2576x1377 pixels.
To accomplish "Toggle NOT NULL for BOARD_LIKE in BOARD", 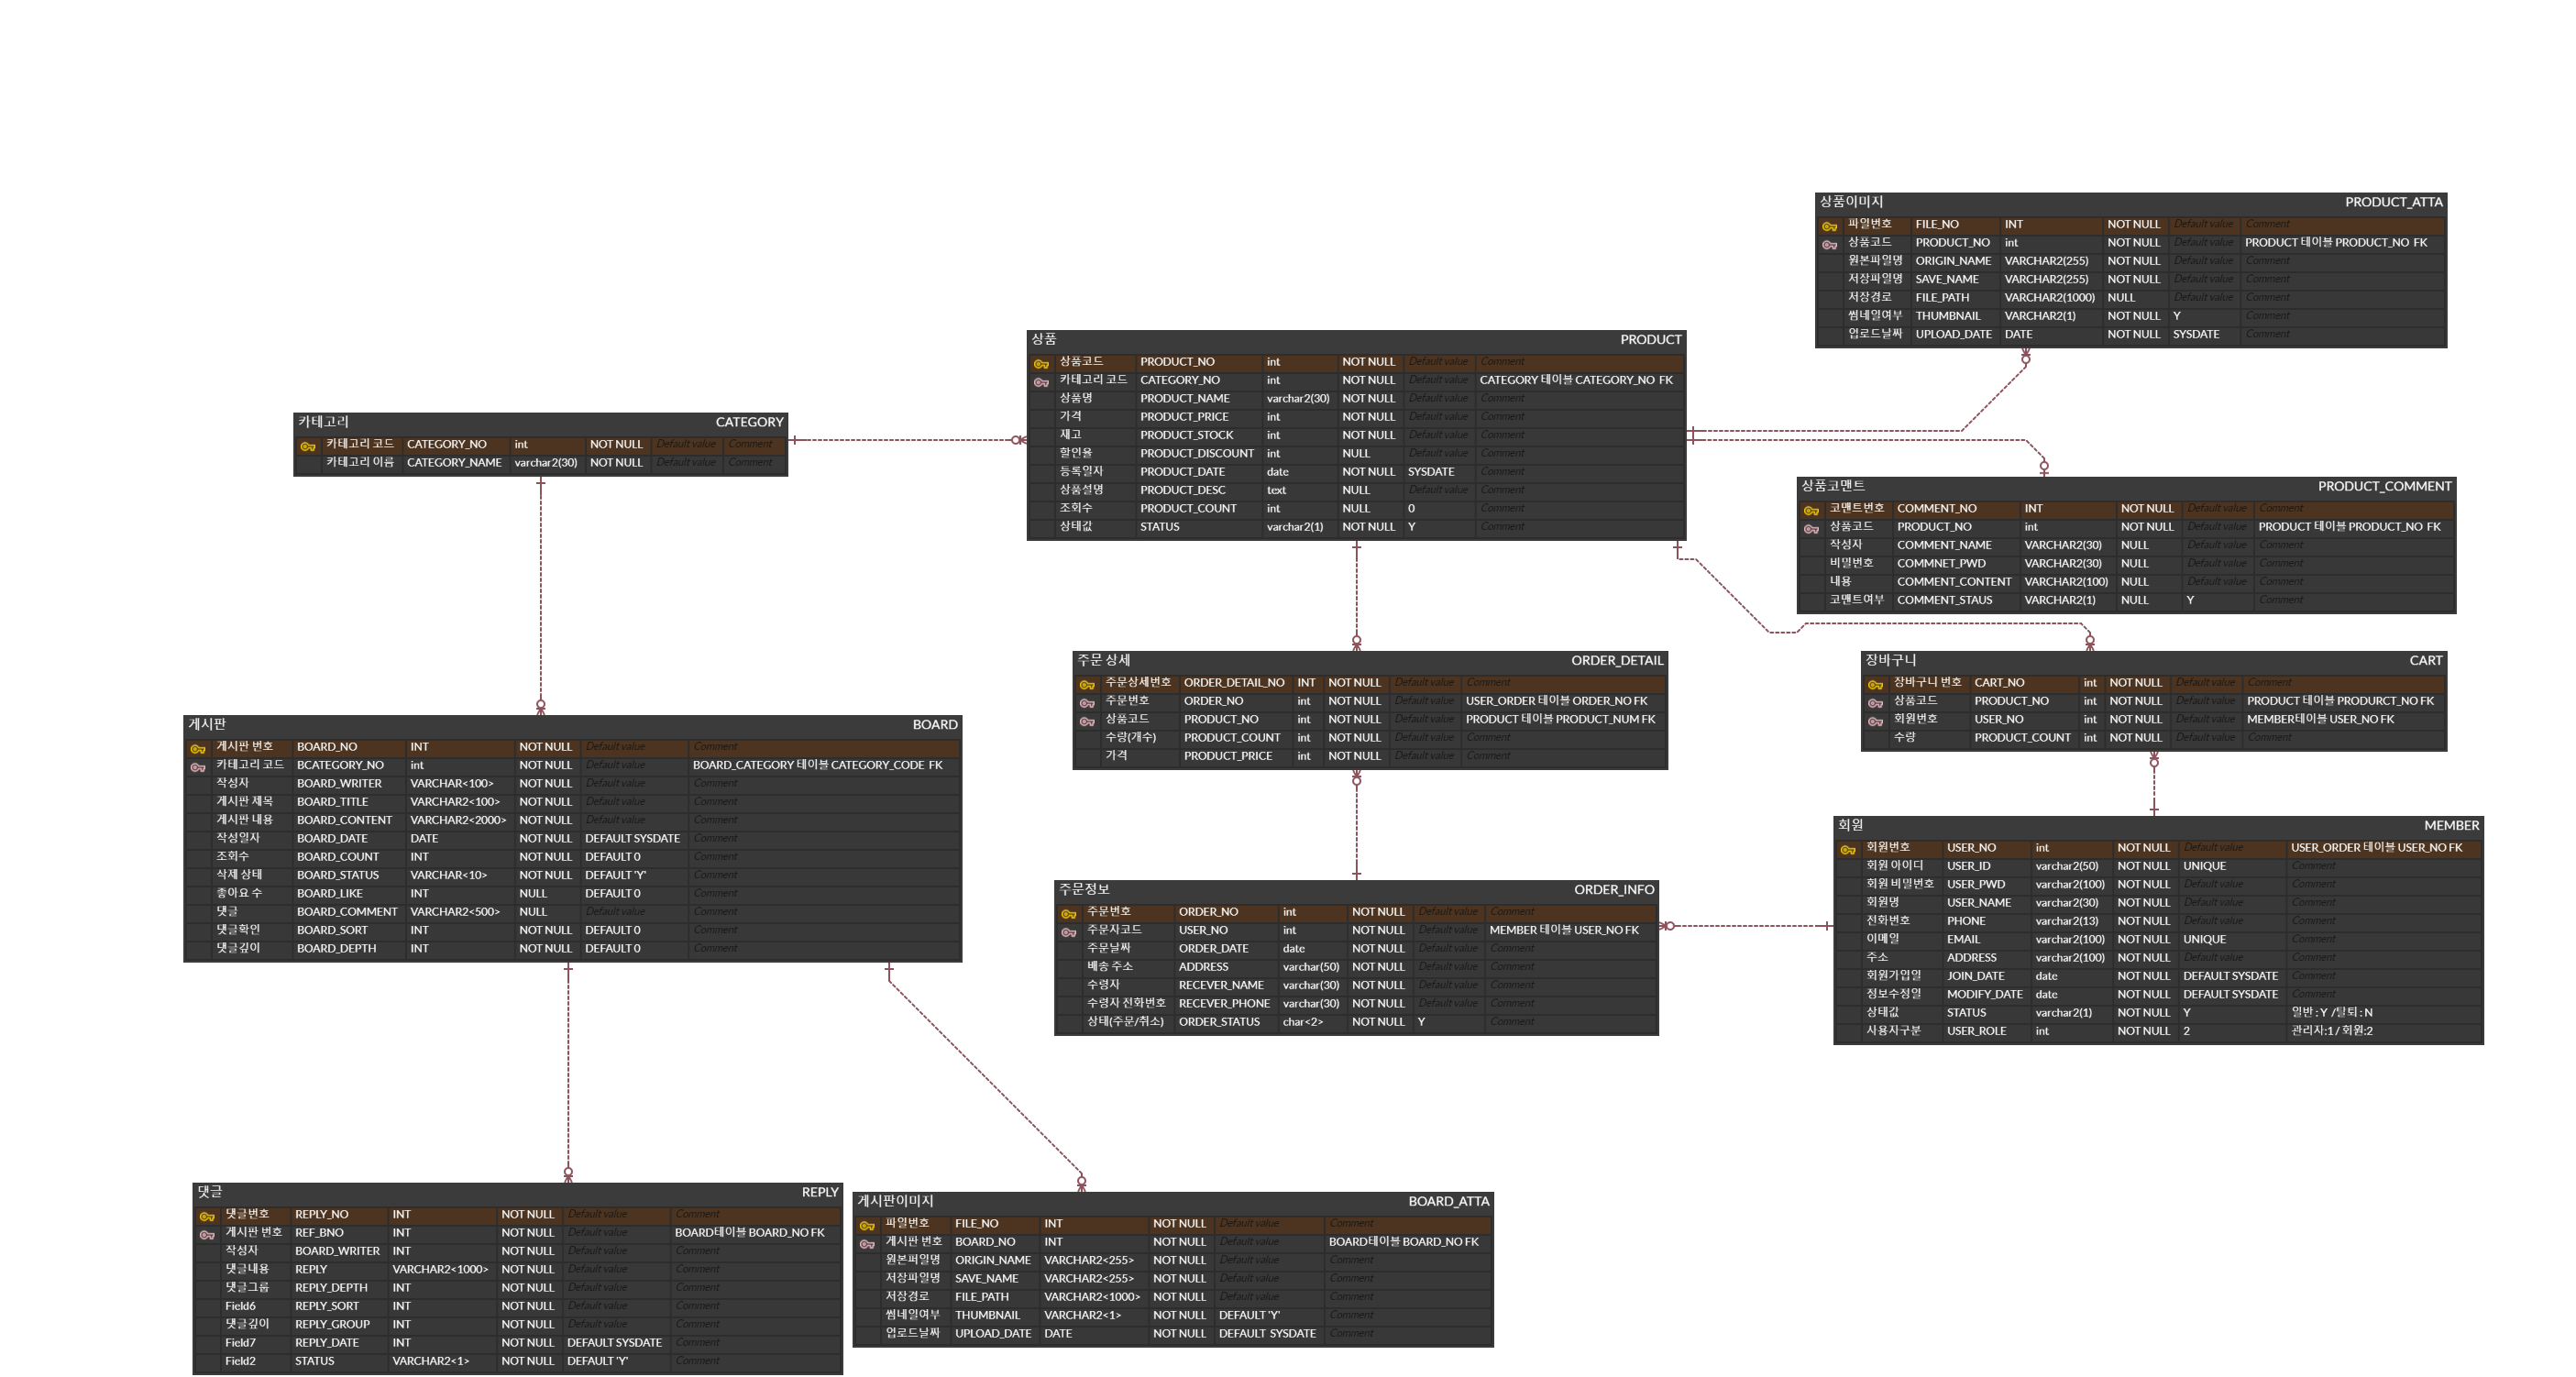I will pos(533,892).
